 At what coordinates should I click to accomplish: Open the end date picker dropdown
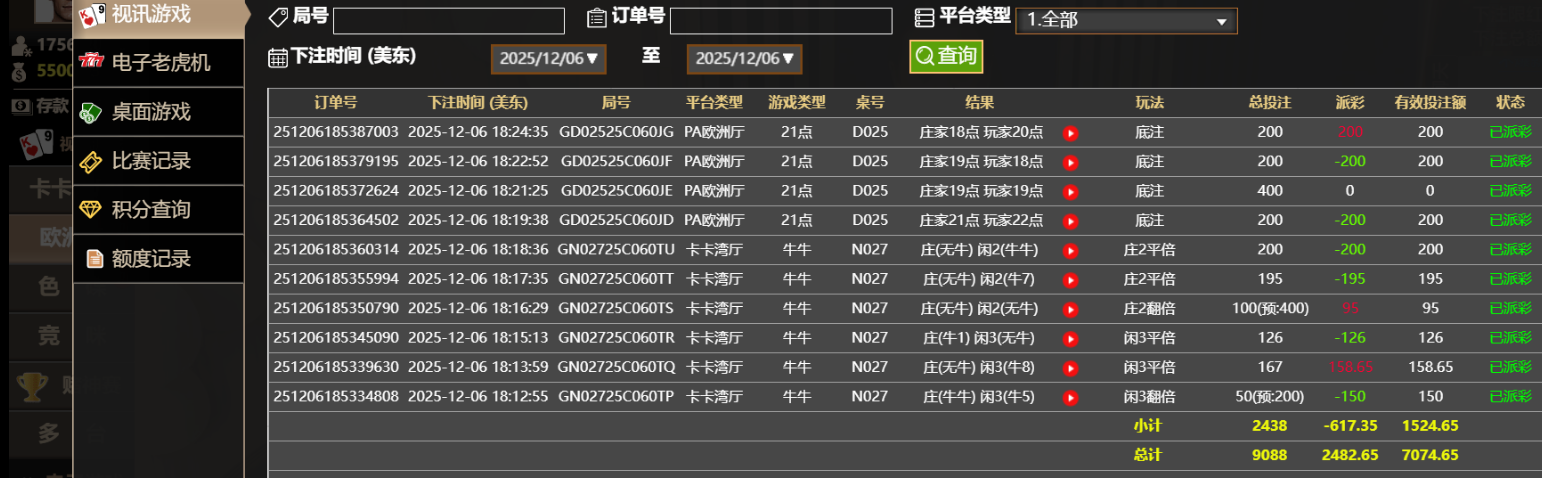click(x=744, y=59)
